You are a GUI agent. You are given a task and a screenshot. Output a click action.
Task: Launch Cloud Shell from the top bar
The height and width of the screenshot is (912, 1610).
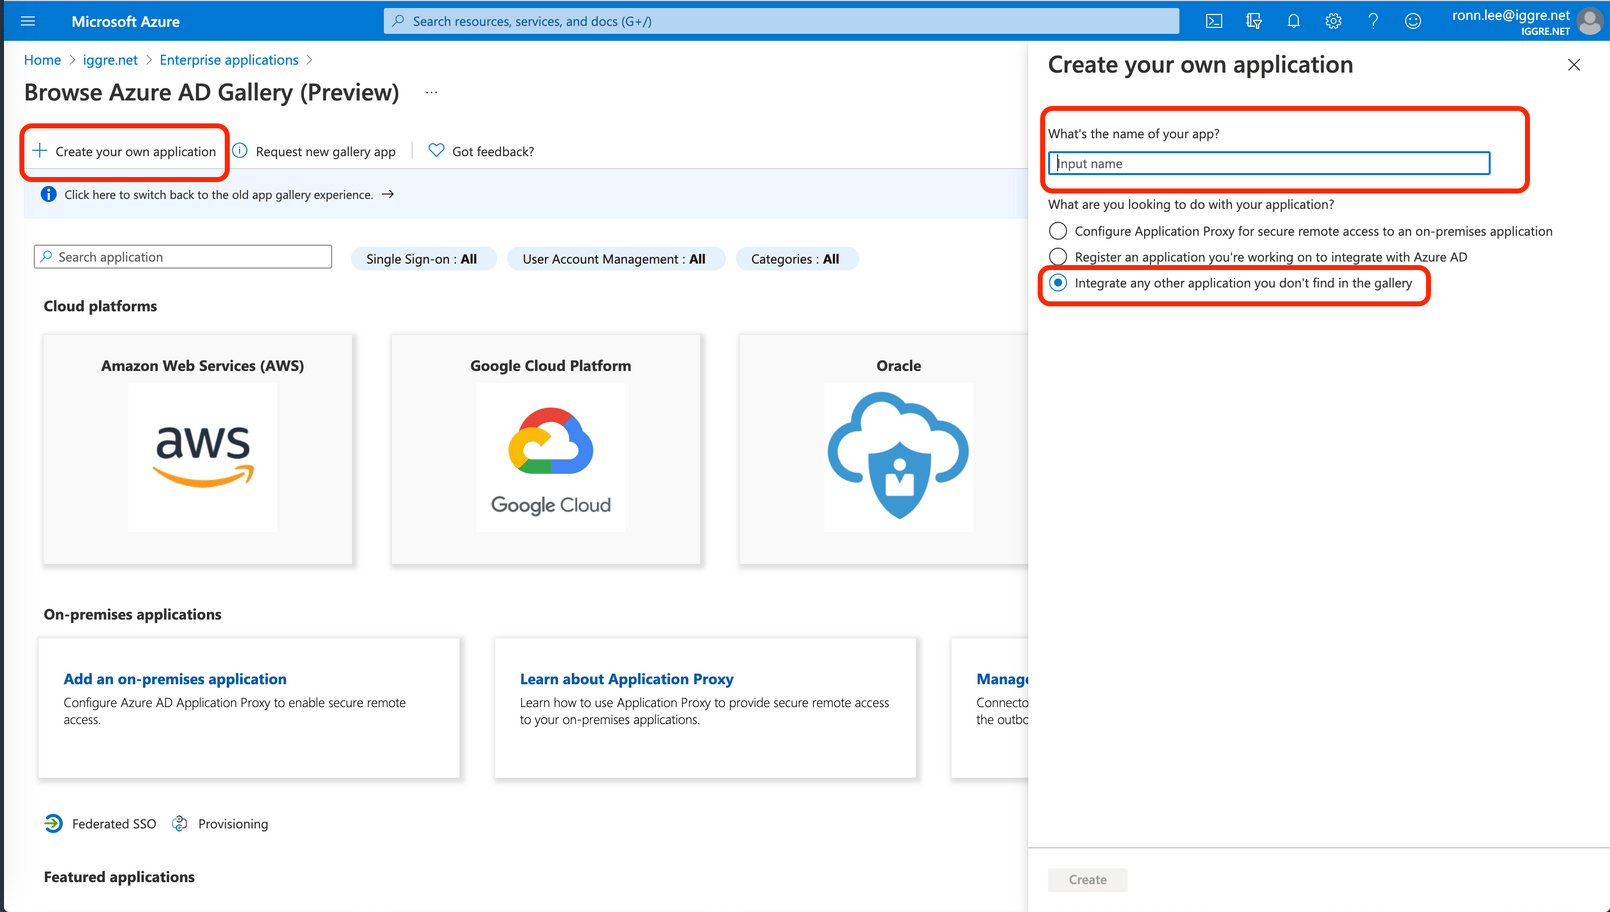pos(1214,21)
